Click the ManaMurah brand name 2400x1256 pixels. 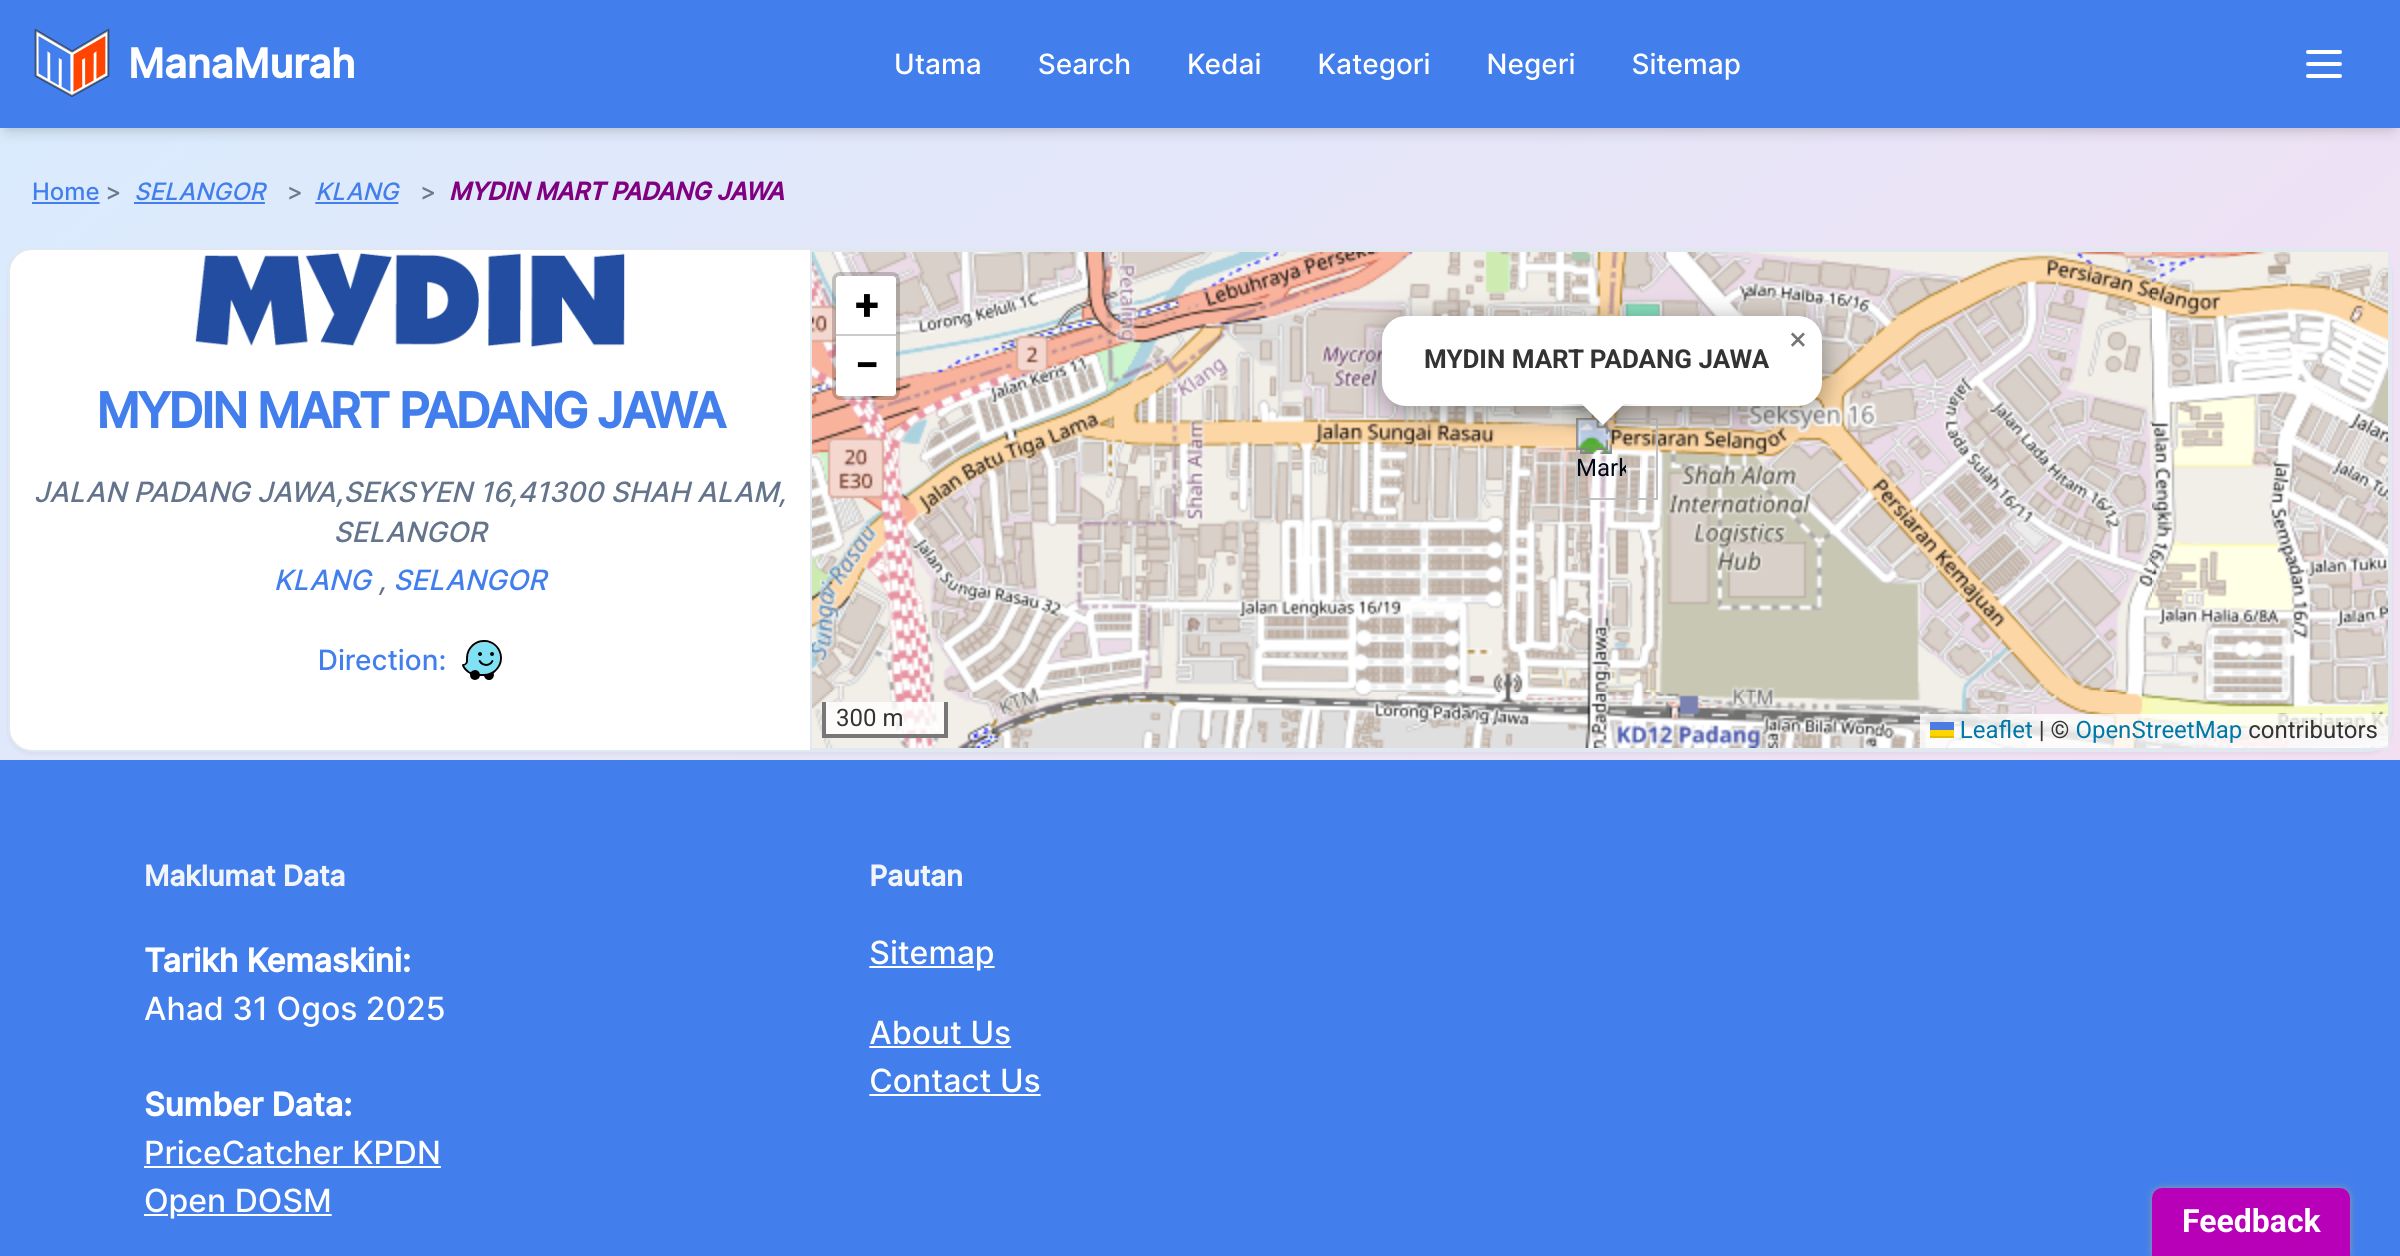[x=242, y=63]
